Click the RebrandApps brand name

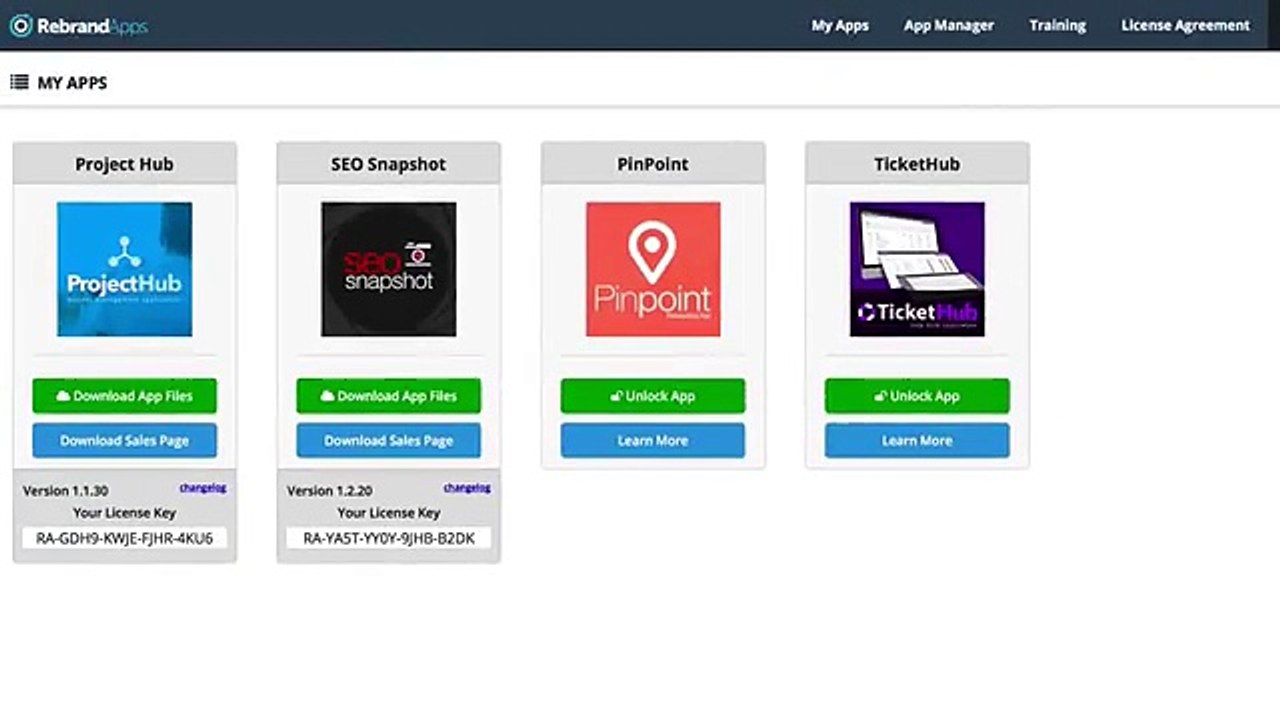[x=92, y=26]
